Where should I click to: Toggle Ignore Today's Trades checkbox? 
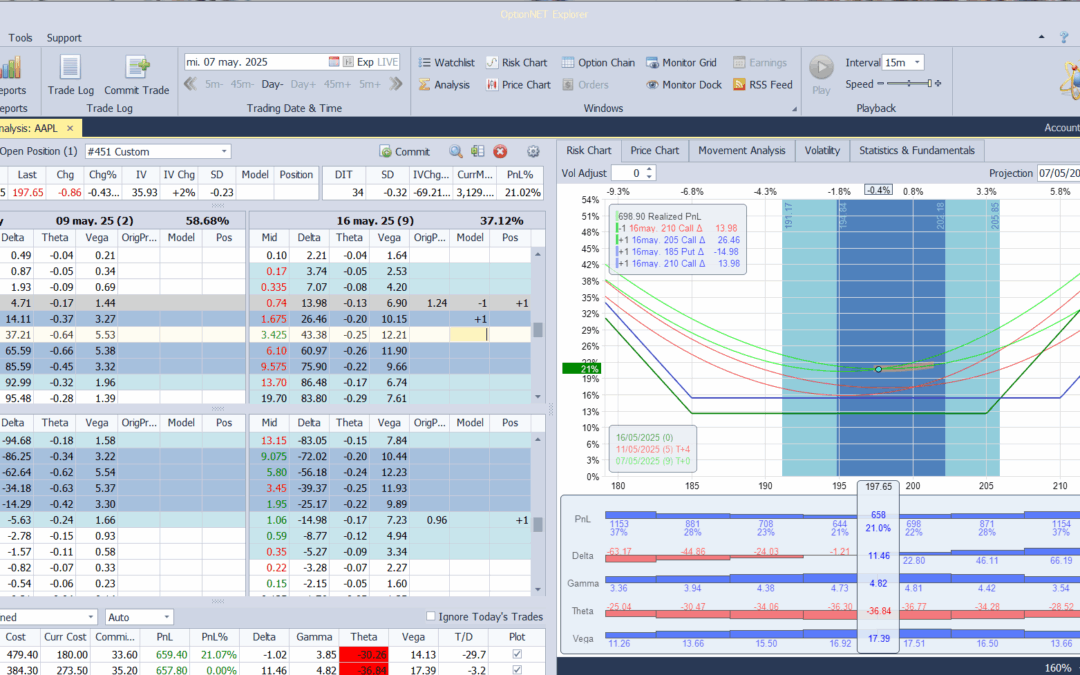(430, 616)
